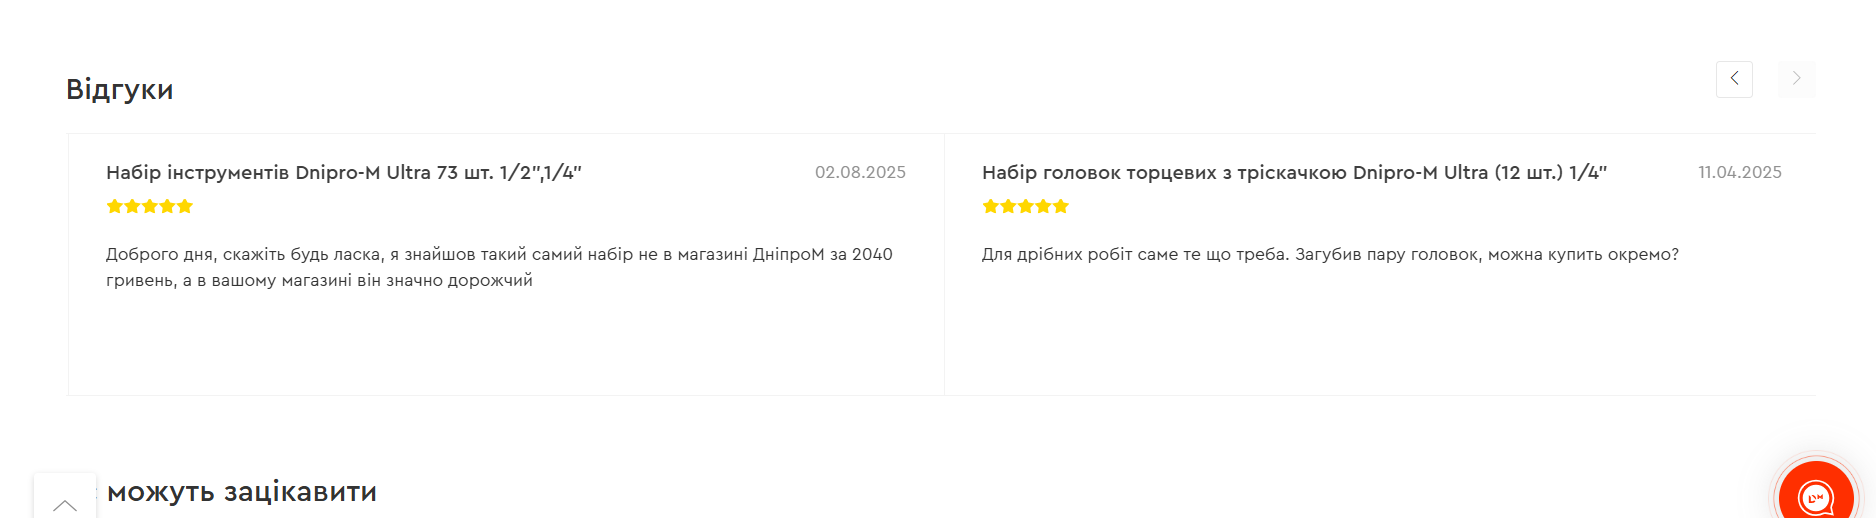1876x518 pixels.
Task: Click the next reviews arrow
Action: point(1796,79)
